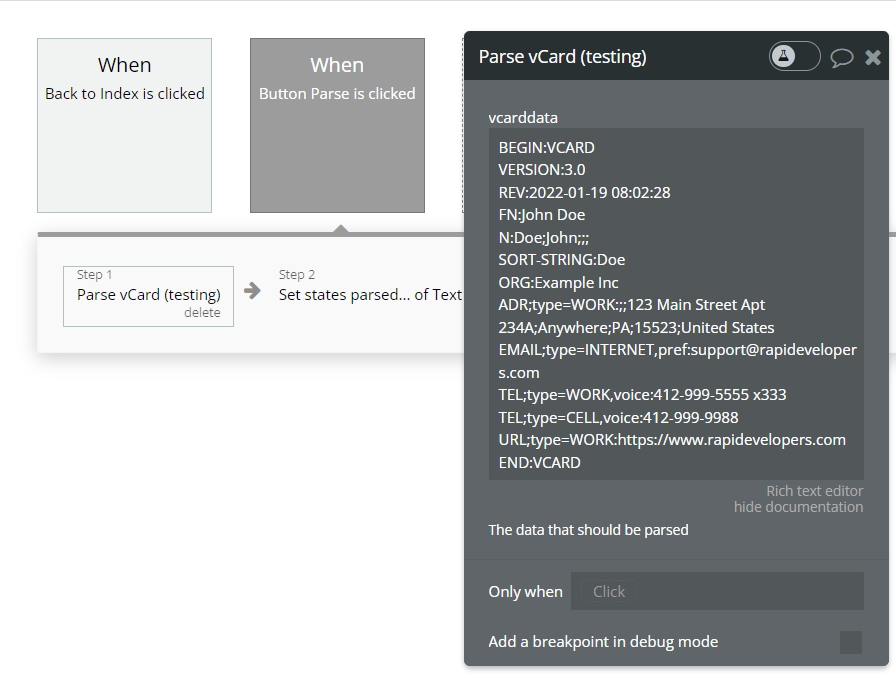
Task: Enable the breakpoint in debug mode checkbox
Action: pyautogui.click(x=851, y=642)
